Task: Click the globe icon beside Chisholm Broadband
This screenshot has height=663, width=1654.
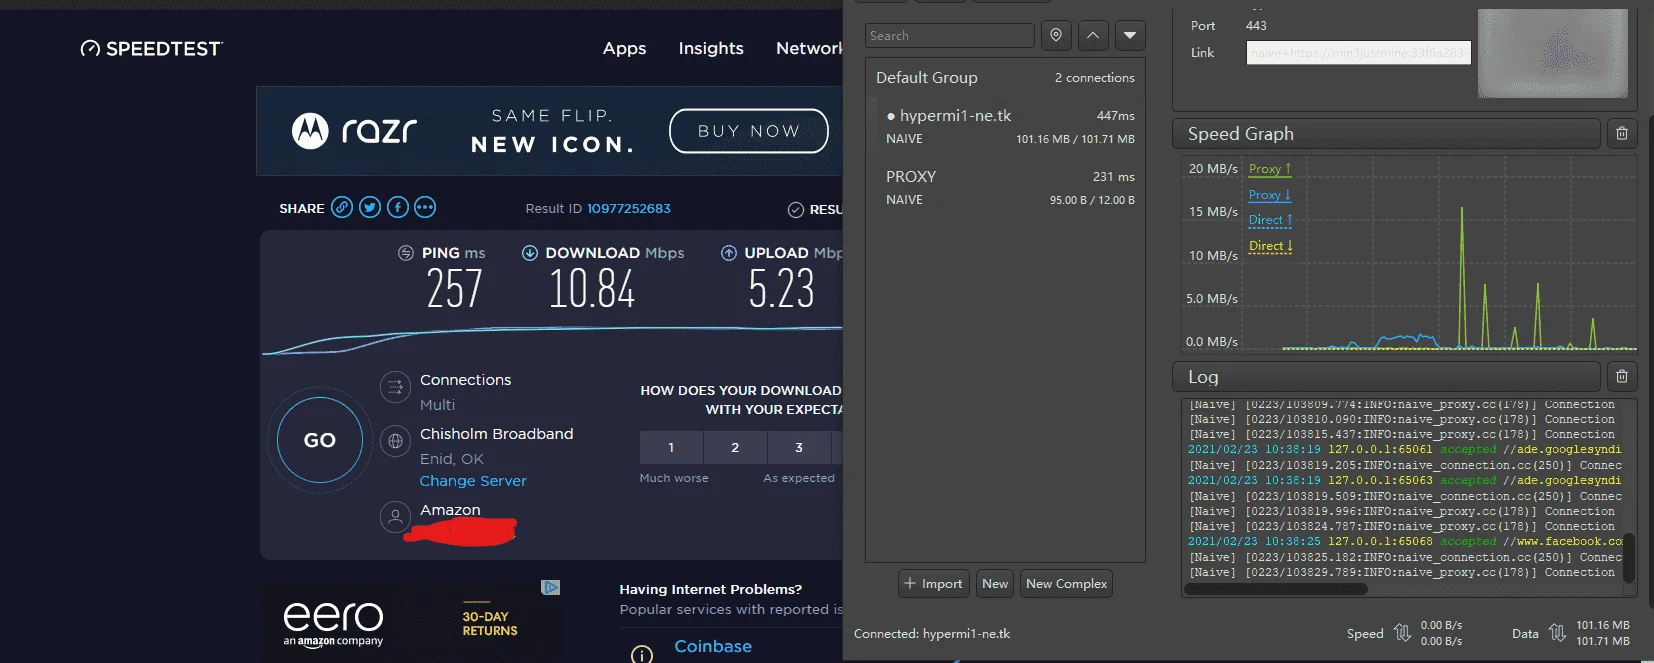Action: [x=395, y=440]
